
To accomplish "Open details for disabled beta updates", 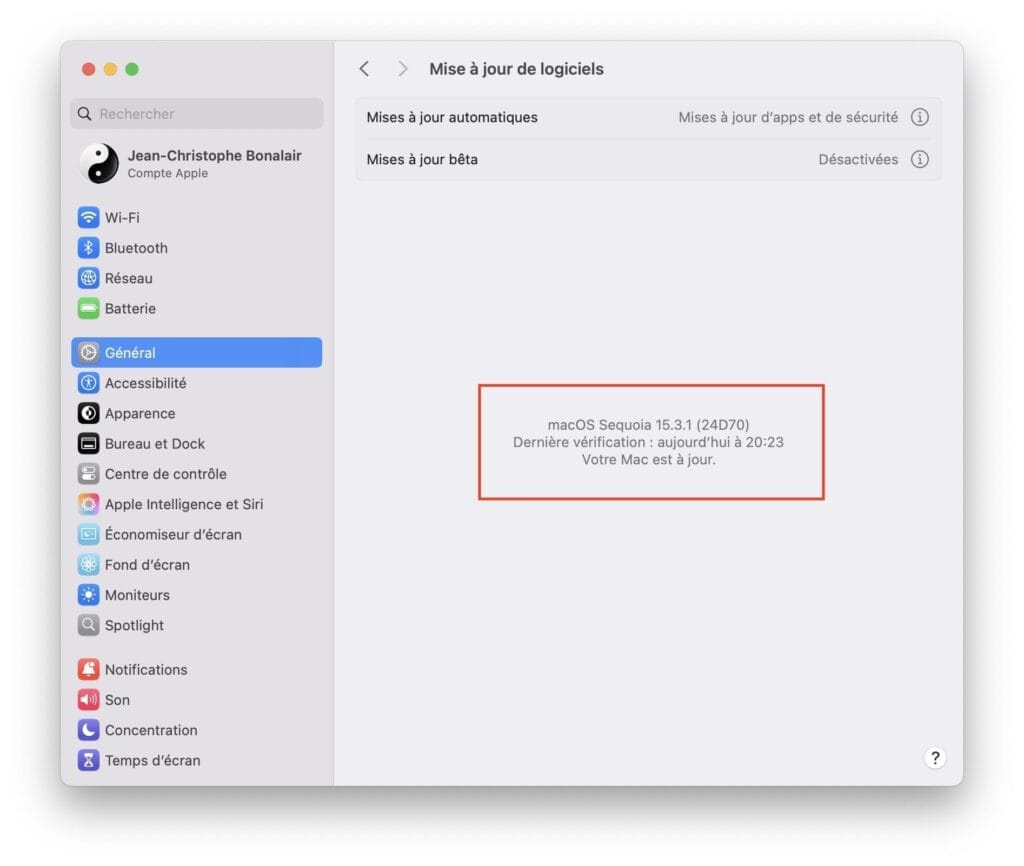I will click(919, 159).
